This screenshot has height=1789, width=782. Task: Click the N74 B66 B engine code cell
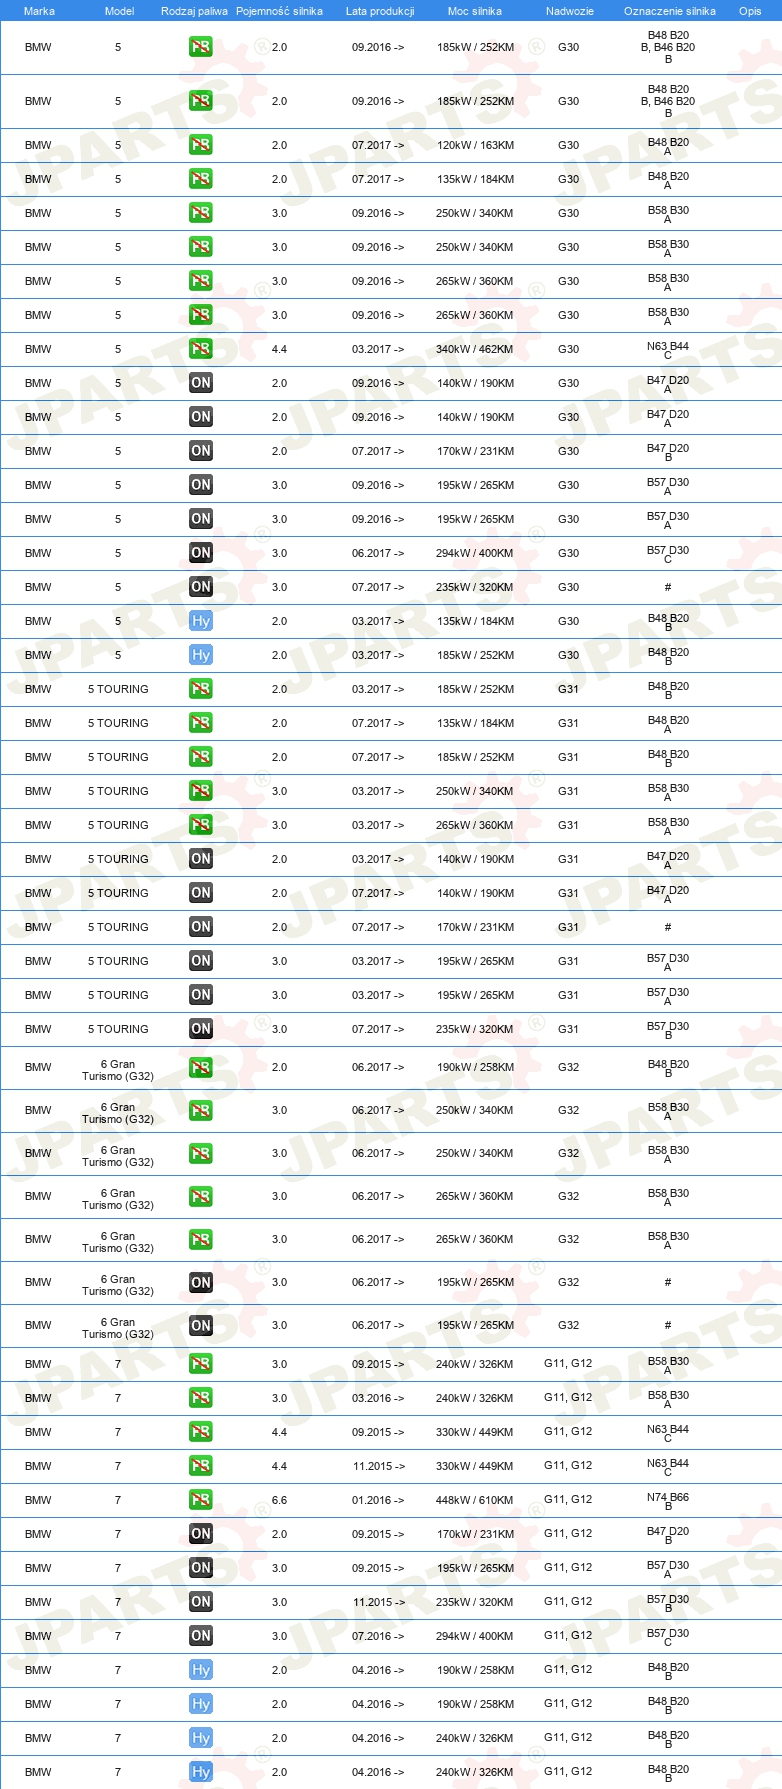click(668, 1501)
